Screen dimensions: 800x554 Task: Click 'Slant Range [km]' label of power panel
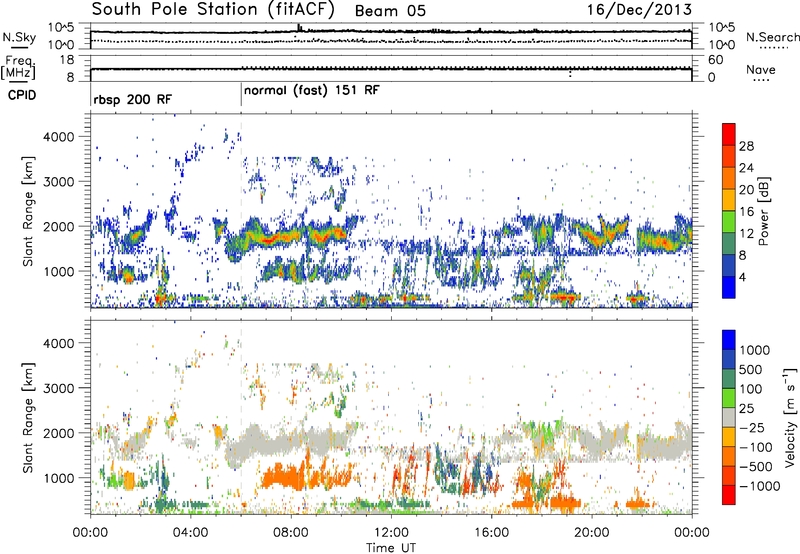click(28, 211)
